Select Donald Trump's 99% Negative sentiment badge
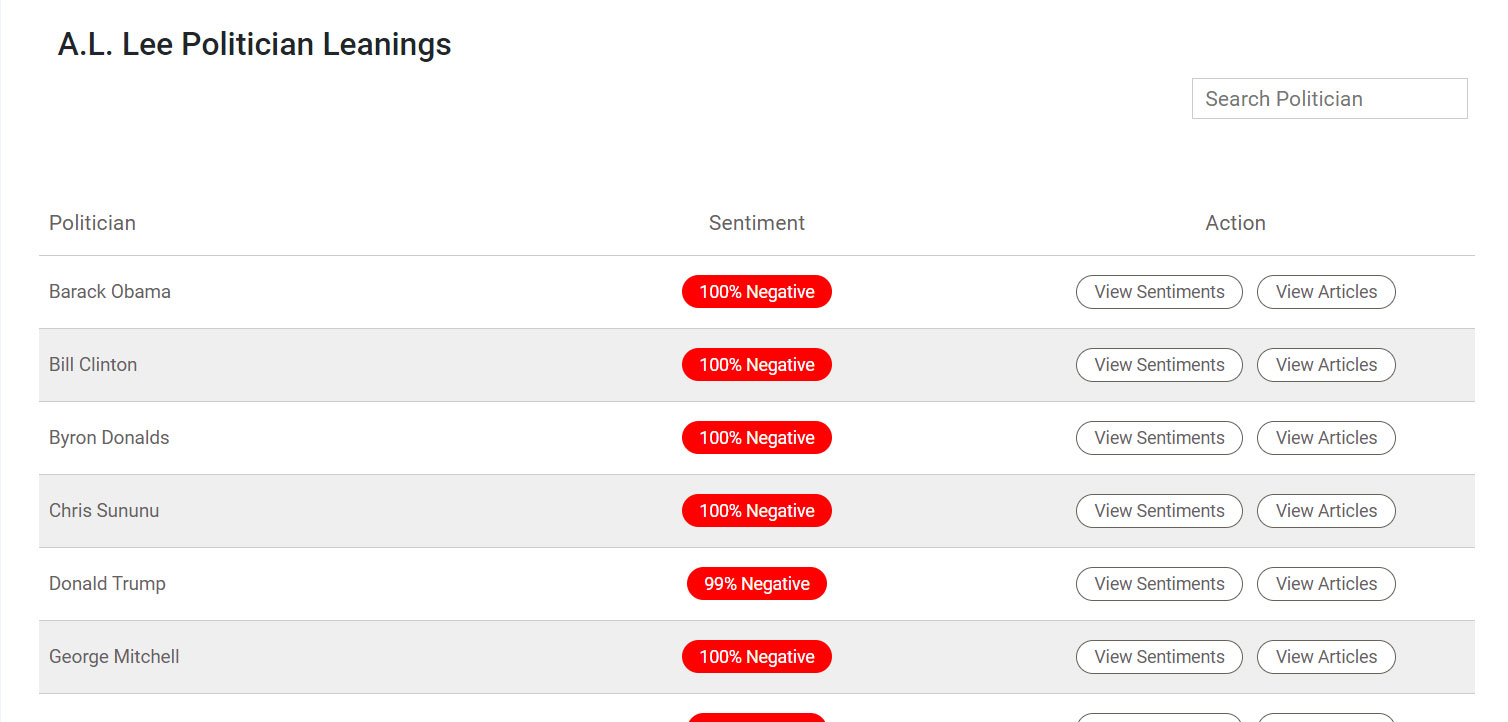The image size is (1508, 722). tap(757, 583)
